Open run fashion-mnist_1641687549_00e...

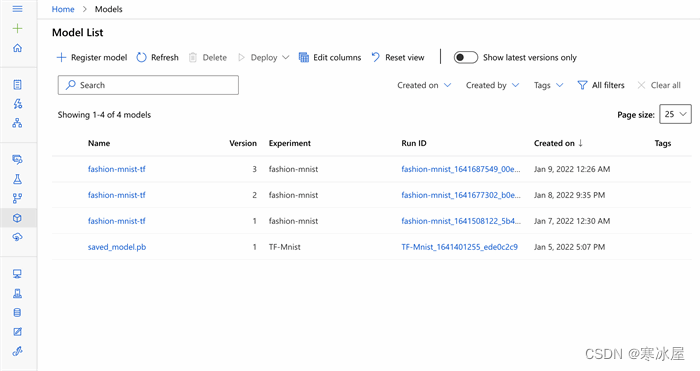(461, 169)
